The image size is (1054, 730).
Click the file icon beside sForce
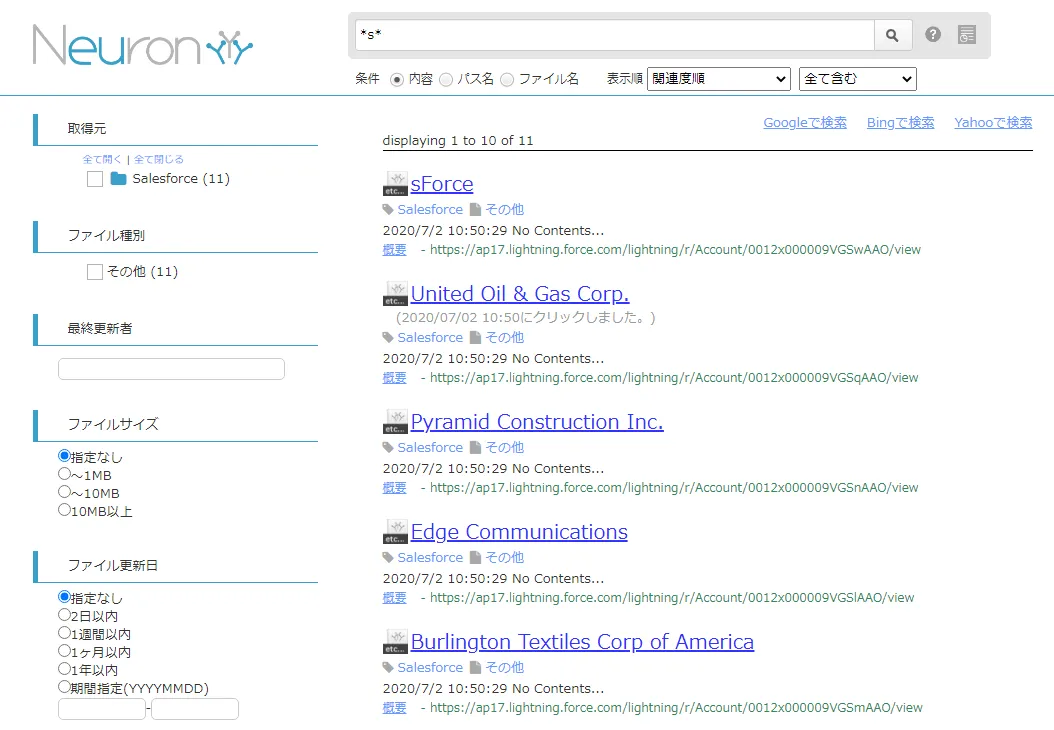pyautogui.click(x=396, y=184)
